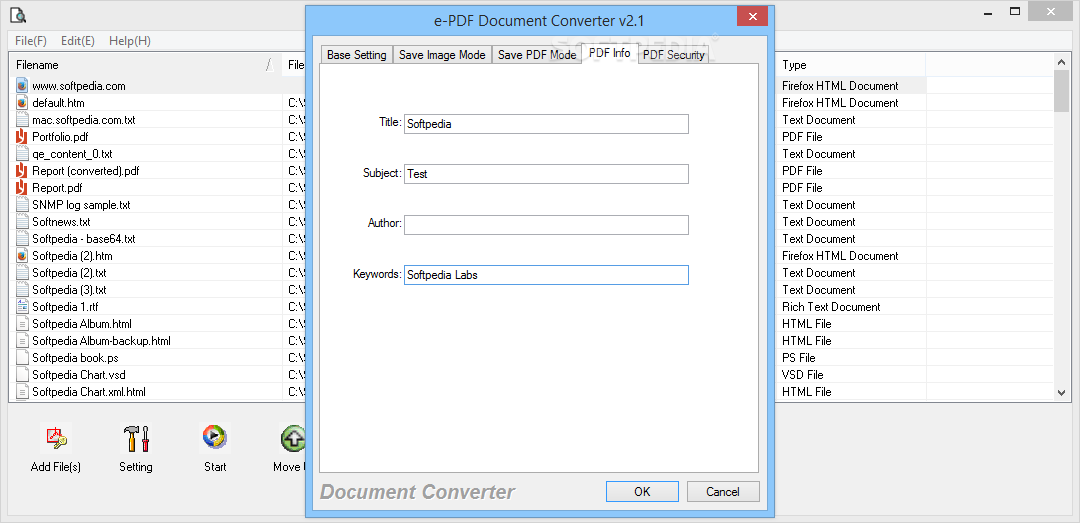This screenshot has width=1080, height=523.
Task: Click the Cancel button in dialog
Action: coord(723,492)
